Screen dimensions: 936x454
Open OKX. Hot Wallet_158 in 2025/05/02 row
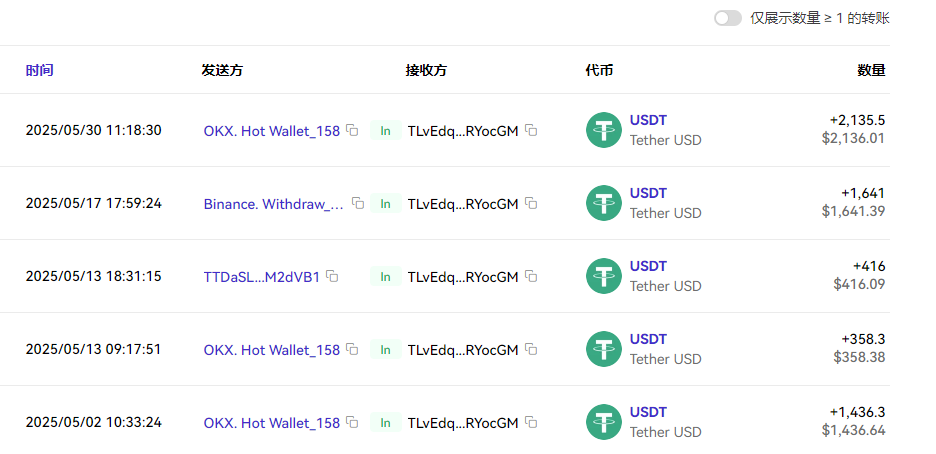point(272,423)
